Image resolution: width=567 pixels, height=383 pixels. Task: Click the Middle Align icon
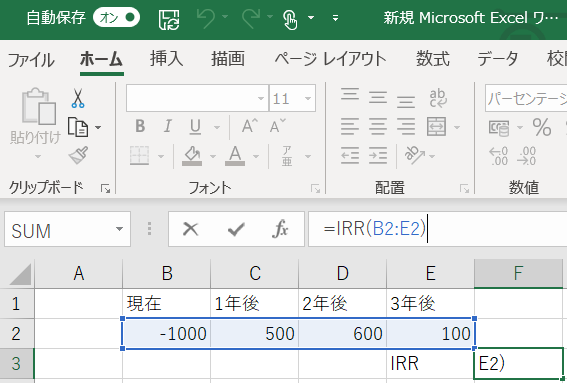pyautogui.click(x=378, y=98)
